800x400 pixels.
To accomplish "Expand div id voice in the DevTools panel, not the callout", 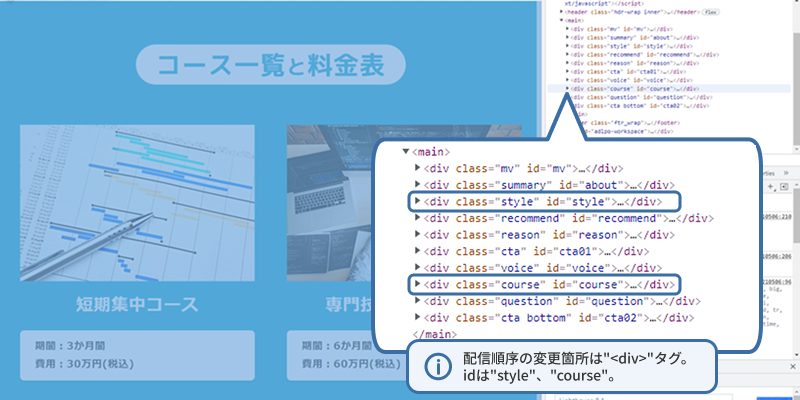I will [x=567, y=80].
